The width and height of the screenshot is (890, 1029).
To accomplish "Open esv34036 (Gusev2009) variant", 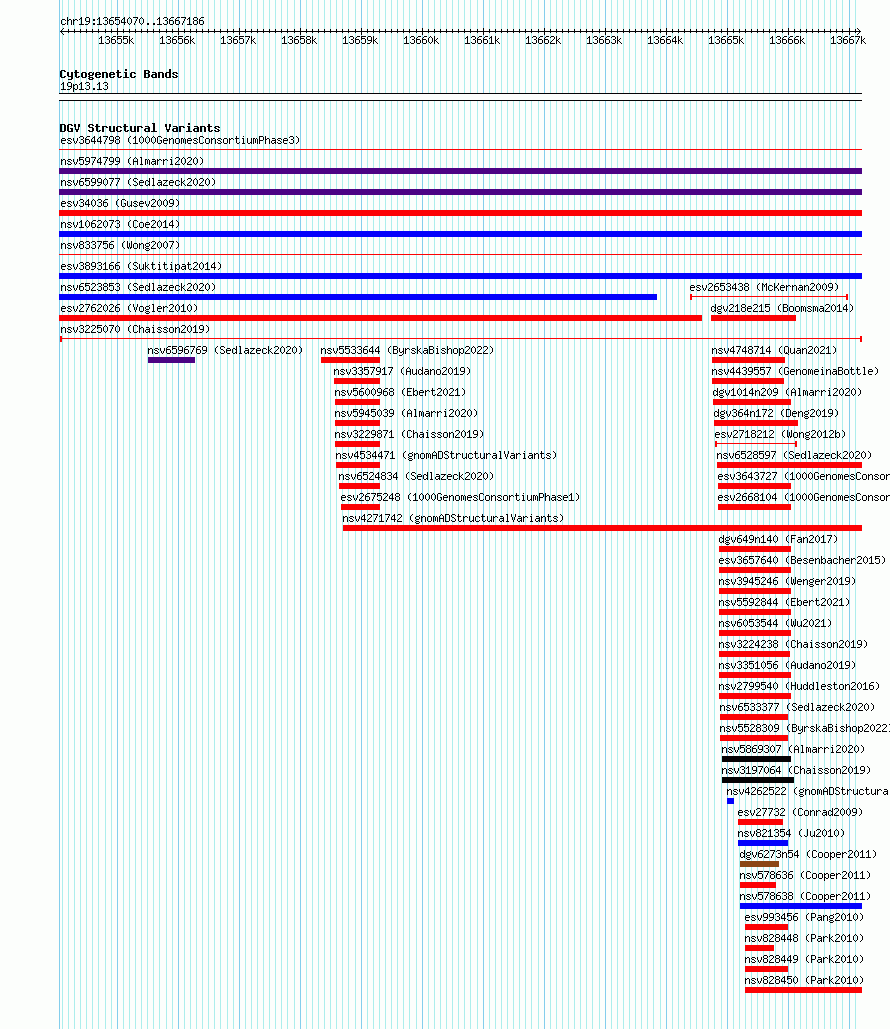I will pos(120,203).
